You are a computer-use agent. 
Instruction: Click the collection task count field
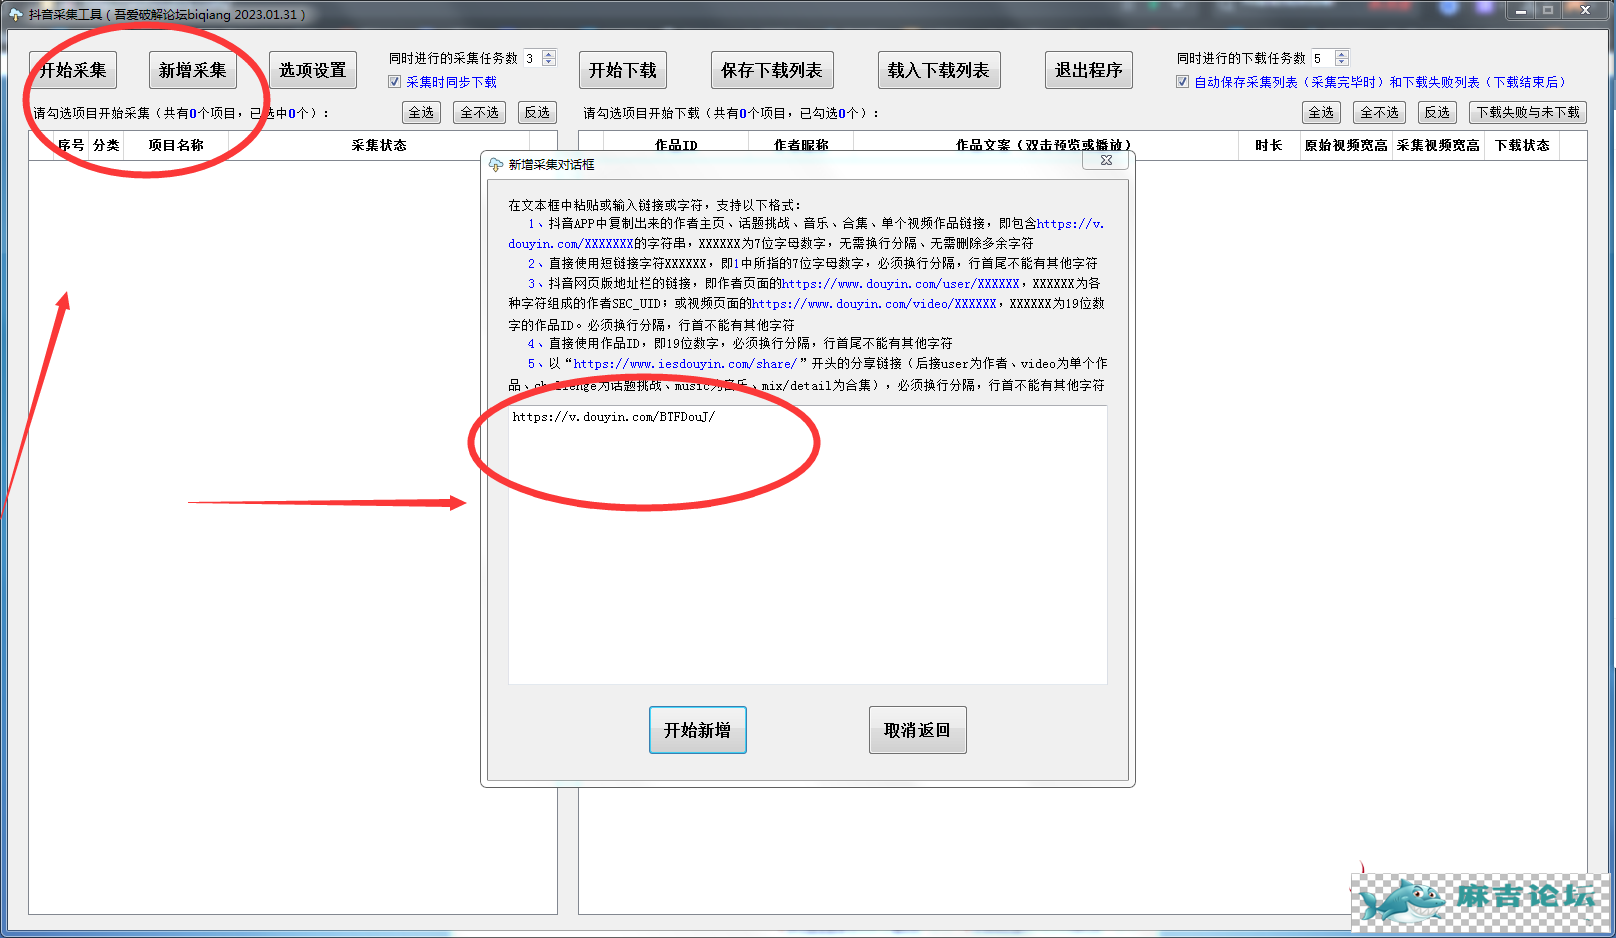tap(532, 58)
